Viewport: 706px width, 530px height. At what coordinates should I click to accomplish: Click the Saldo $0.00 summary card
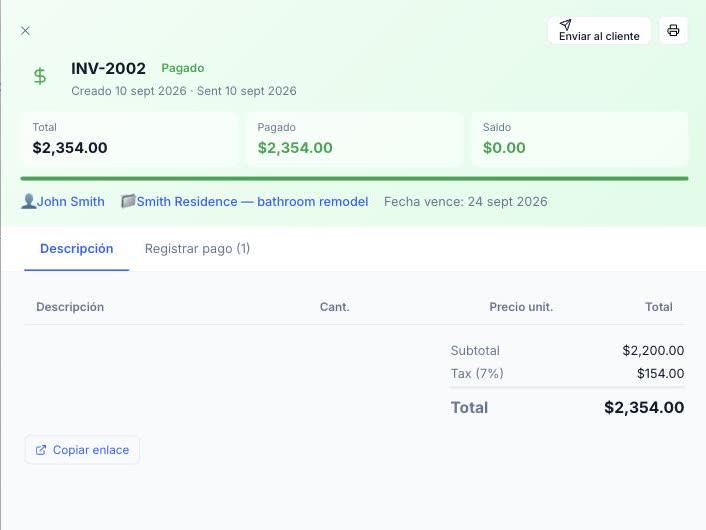(579, 140)
